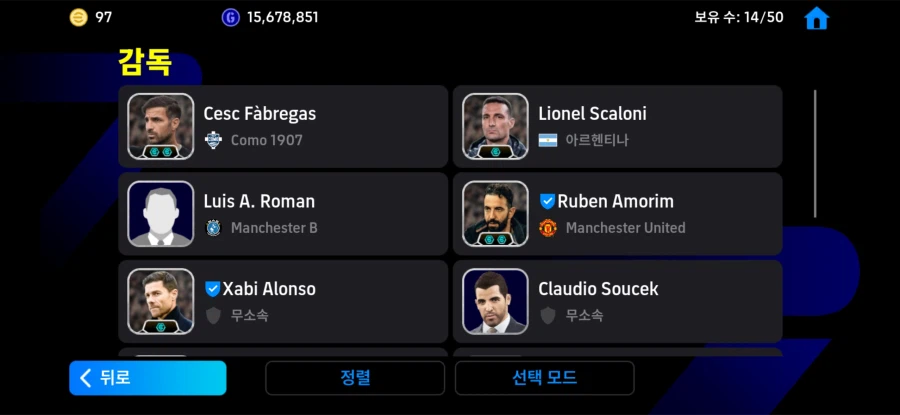The width and height of the screenshot is (900, 415).
Task: Click the blue GP currency icon
Action: [231, 17]
